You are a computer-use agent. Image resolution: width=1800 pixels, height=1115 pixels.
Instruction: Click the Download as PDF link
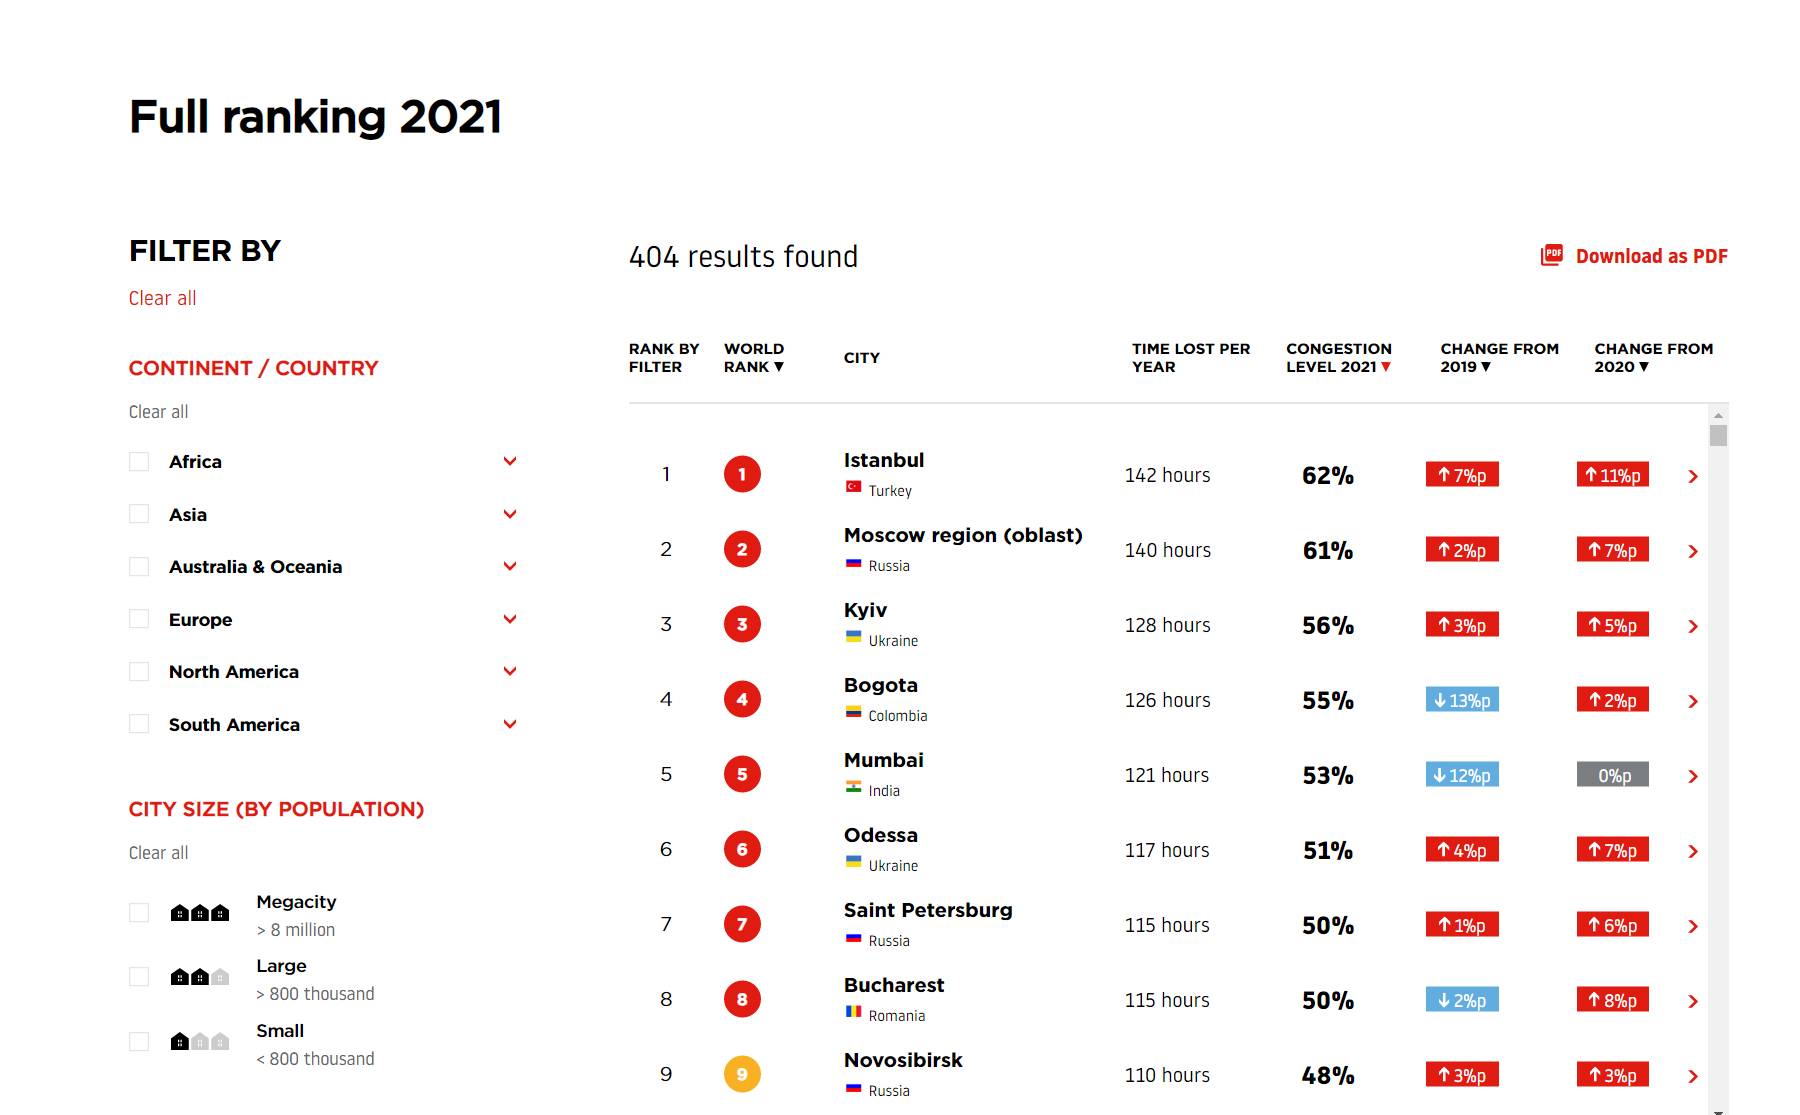[1651, 256]
